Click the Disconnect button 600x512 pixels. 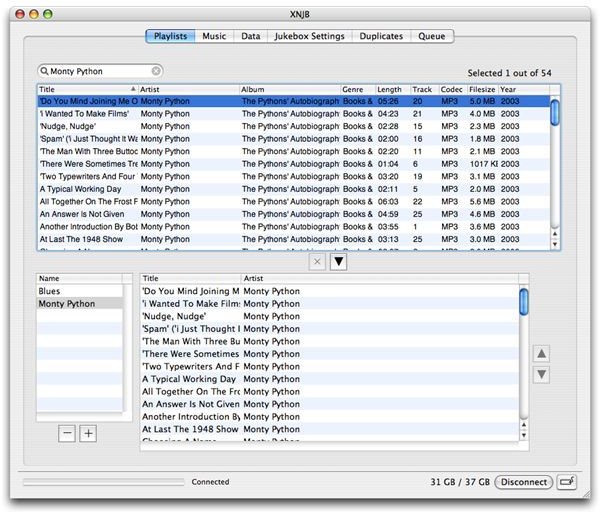coord(524,482)
